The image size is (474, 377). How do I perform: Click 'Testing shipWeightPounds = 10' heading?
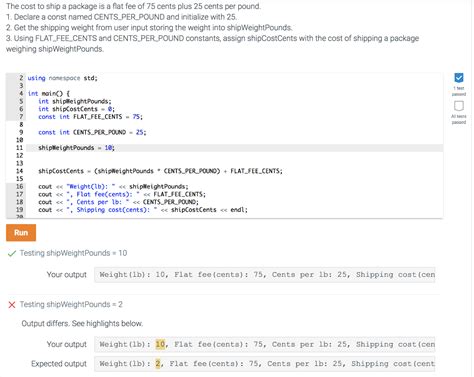[x=73, y=253]
